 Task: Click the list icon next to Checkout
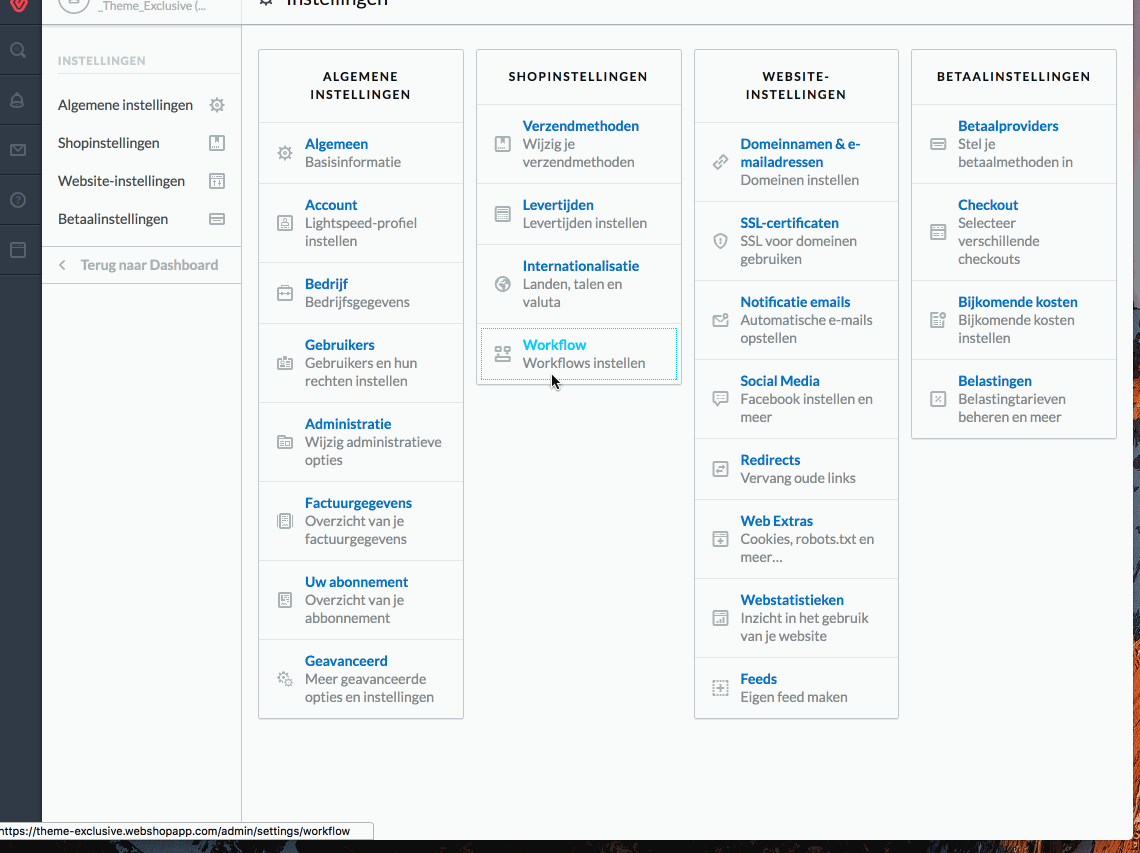[938, 232]
